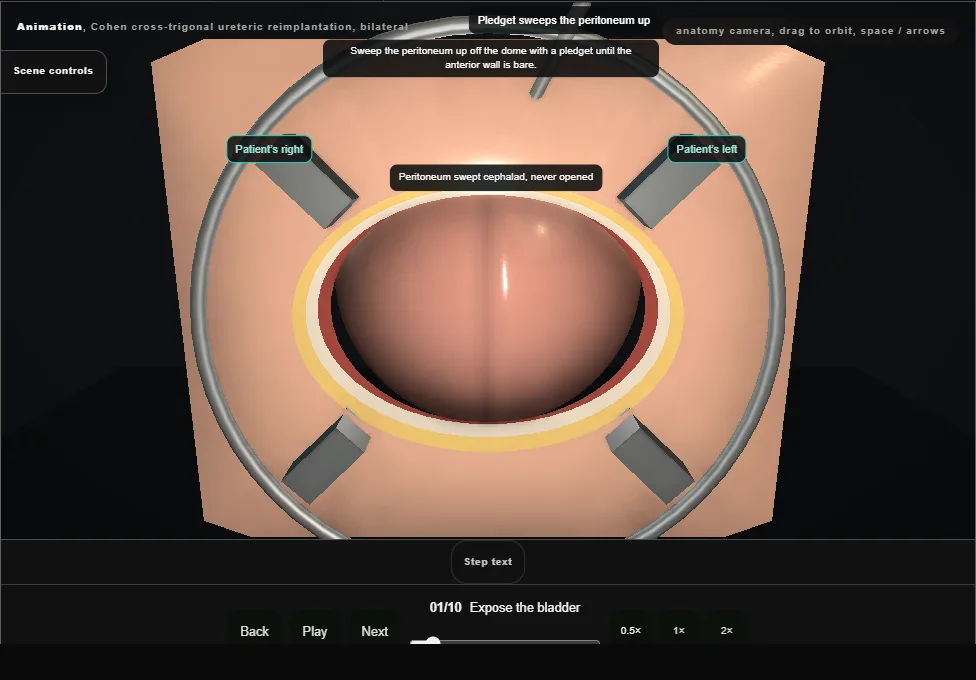Click the Animation title heading
Screen dimensions: 976x680
212,27
